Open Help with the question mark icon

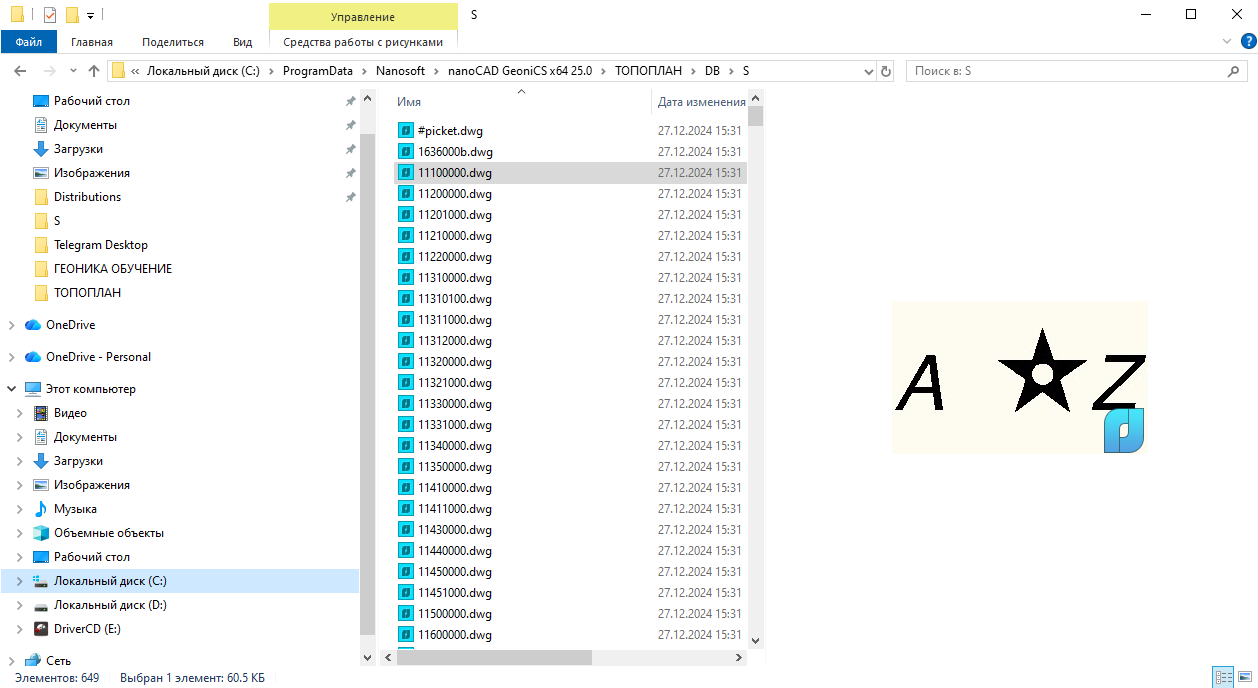click(x=1247, y=42)
